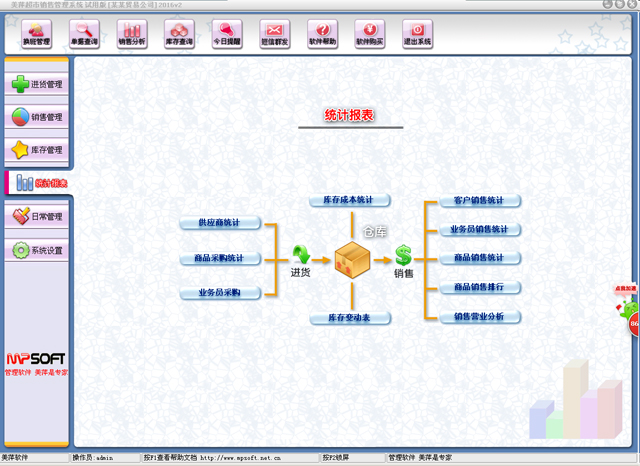
Task: Click the 软件购买 purchase software icon
Action: point(370,35)
